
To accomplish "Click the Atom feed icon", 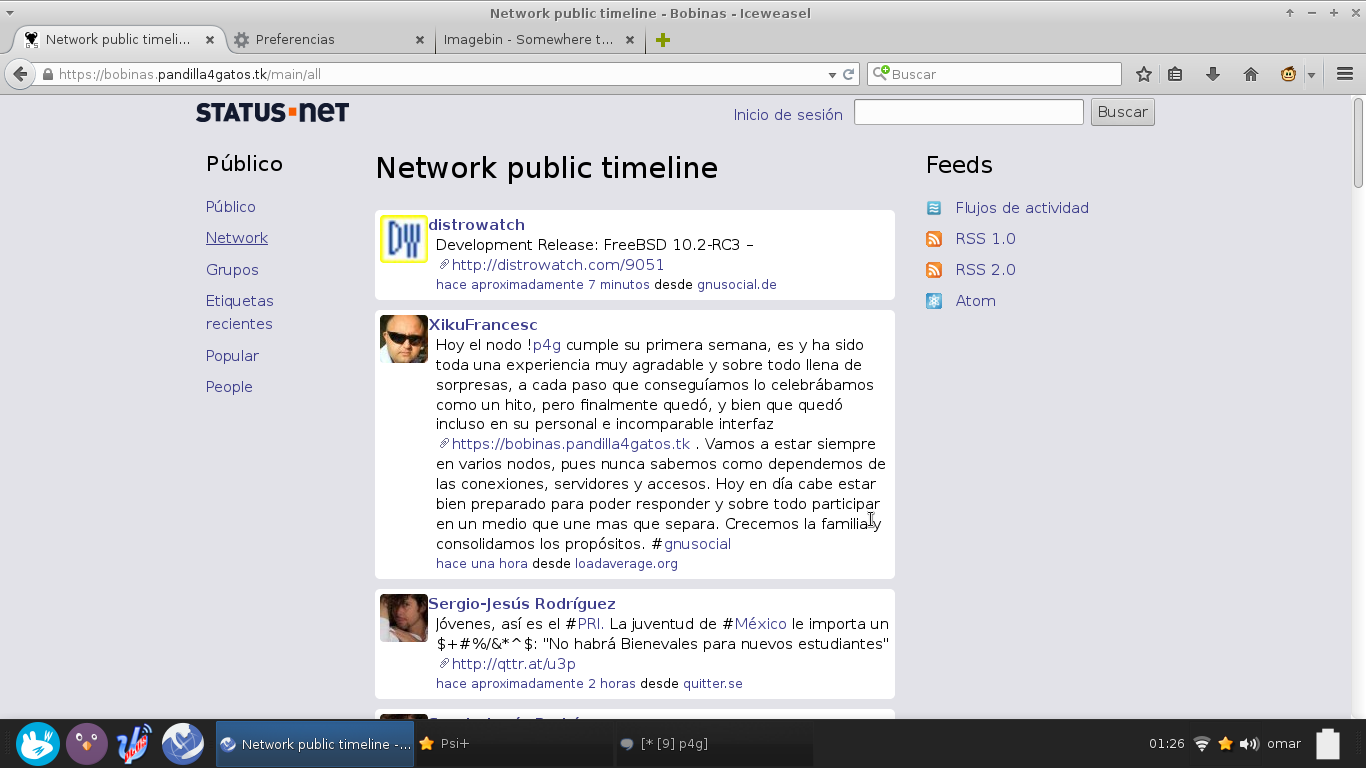I will pyautogui.click(x=934, y=301).
